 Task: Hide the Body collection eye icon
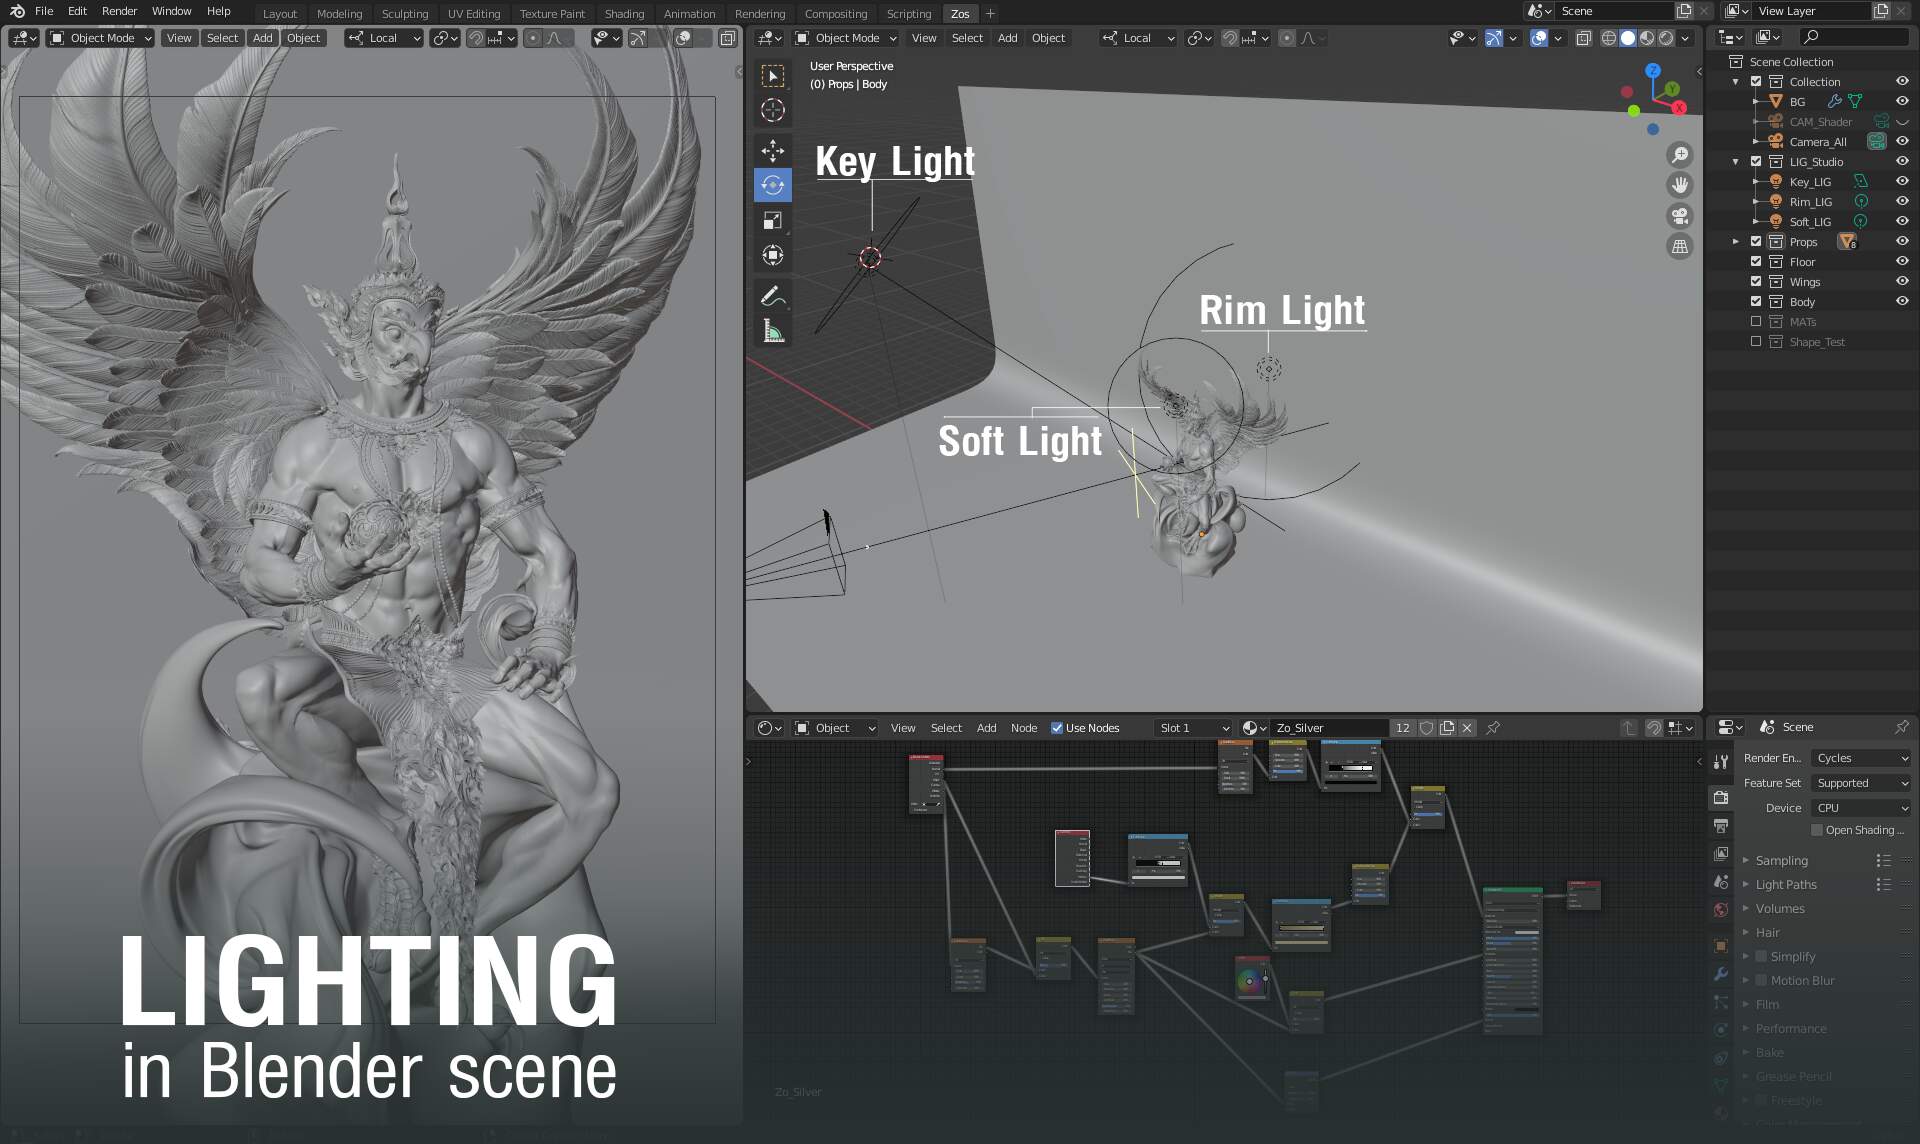tap(1902, 301)
